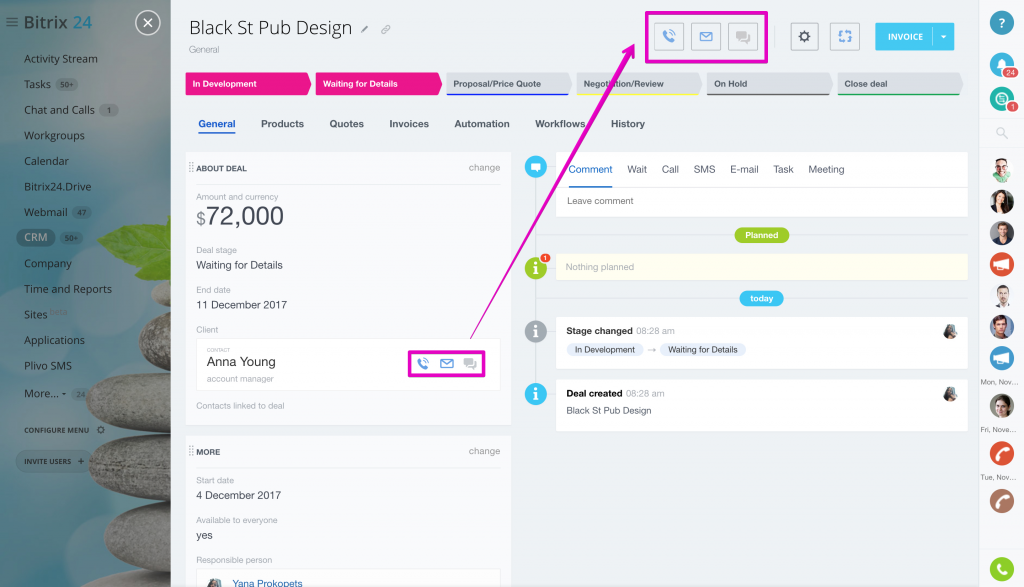Open CRM in left menu
The height and width of the screenshot is (587, 1024).
pyautogui.click(x=36, y=238)
